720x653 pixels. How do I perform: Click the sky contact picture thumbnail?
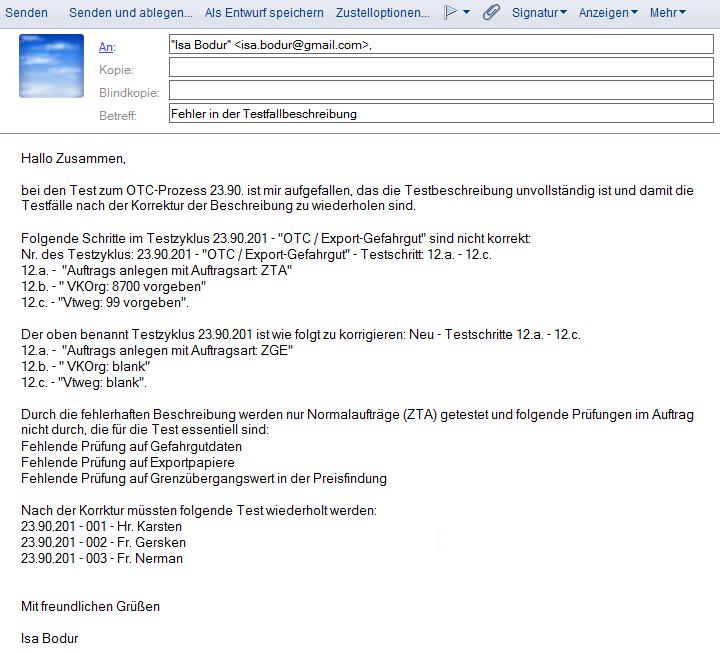click(51, 66)
